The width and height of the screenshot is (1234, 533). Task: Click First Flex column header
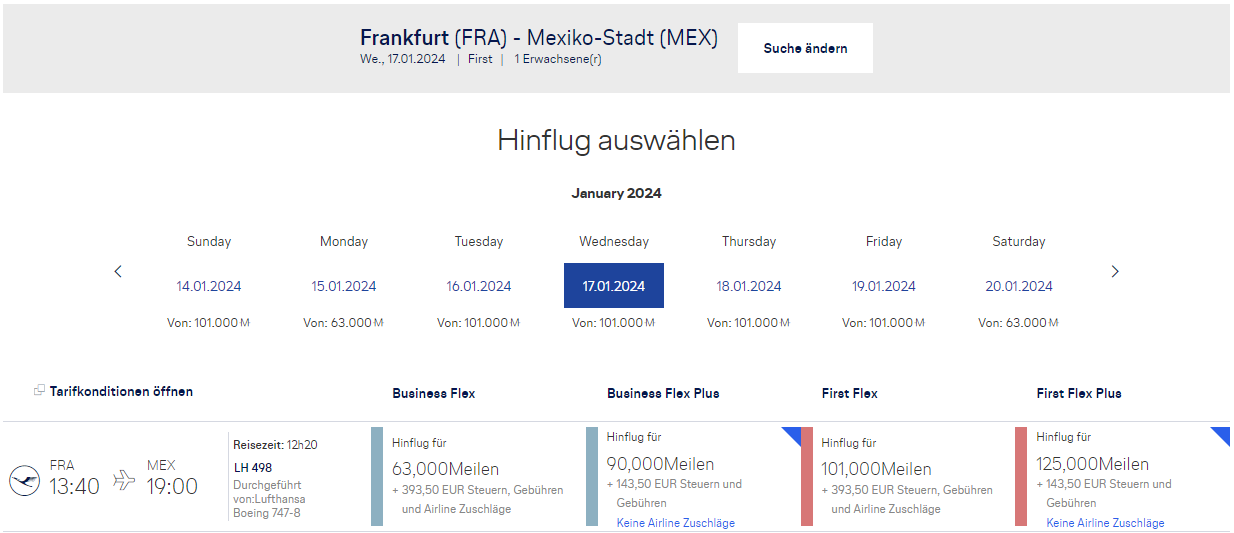[x=850, y=393]
